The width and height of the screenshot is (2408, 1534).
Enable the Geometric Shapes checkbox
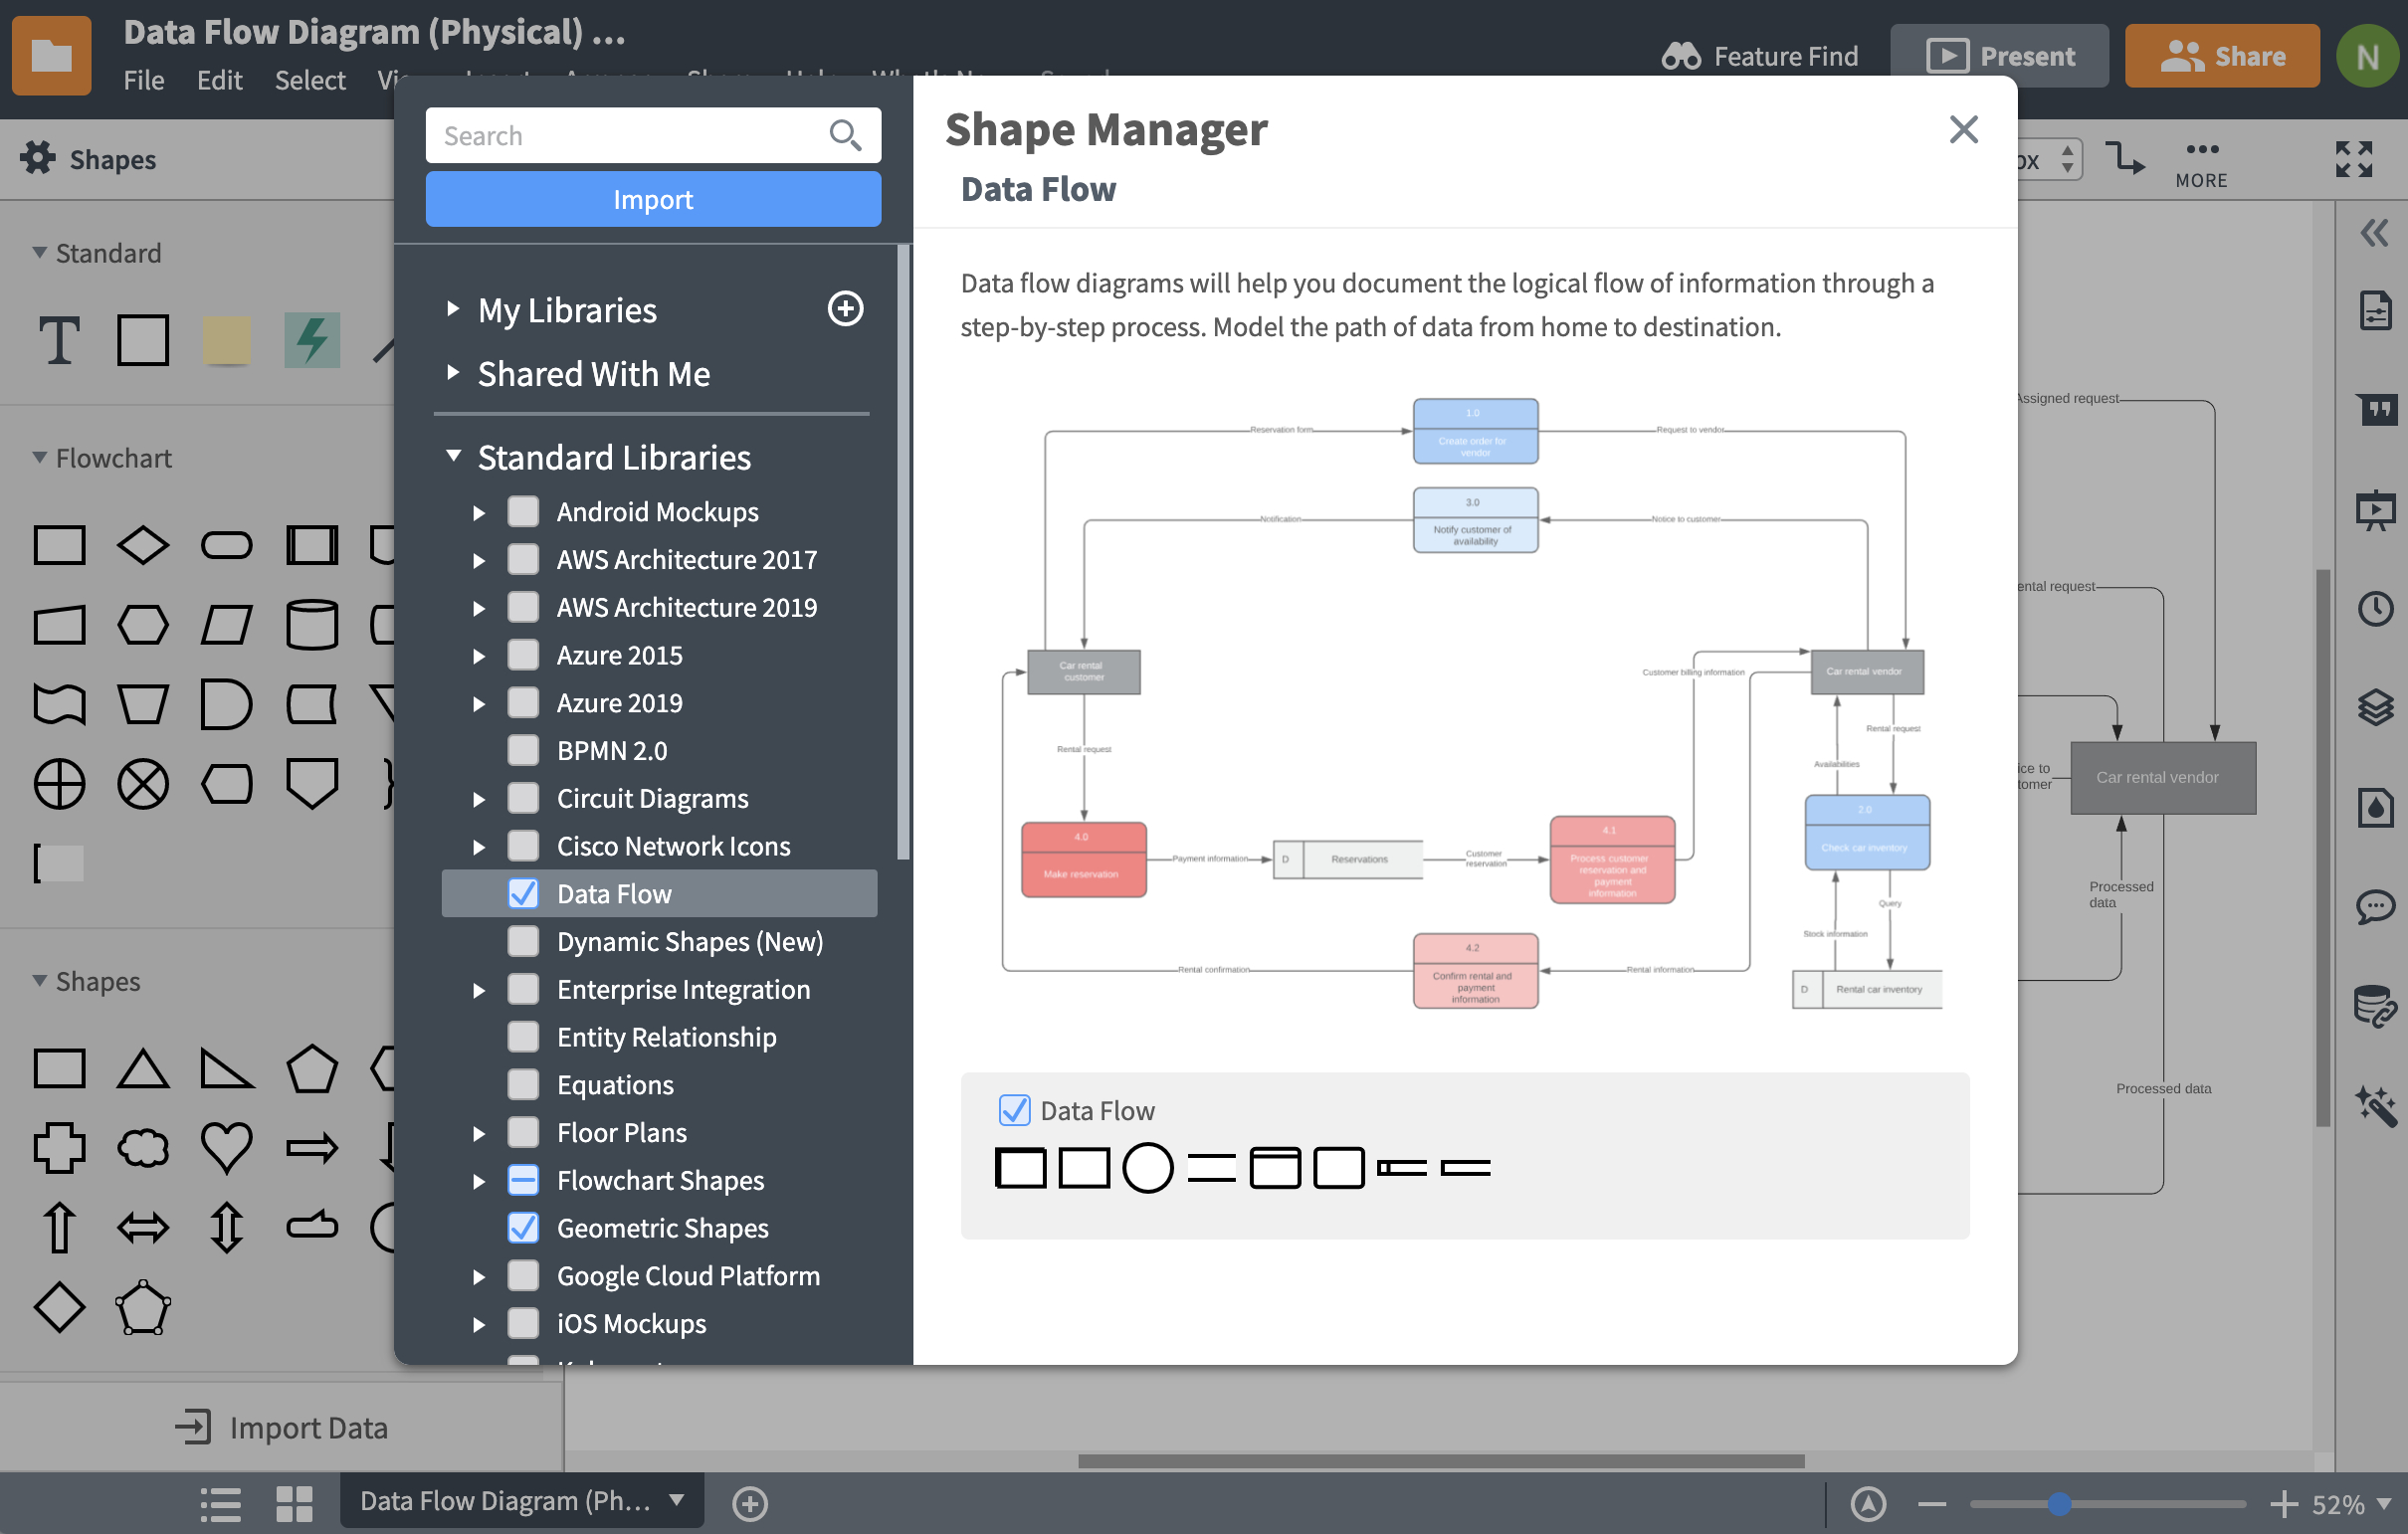pos(523,1225)
